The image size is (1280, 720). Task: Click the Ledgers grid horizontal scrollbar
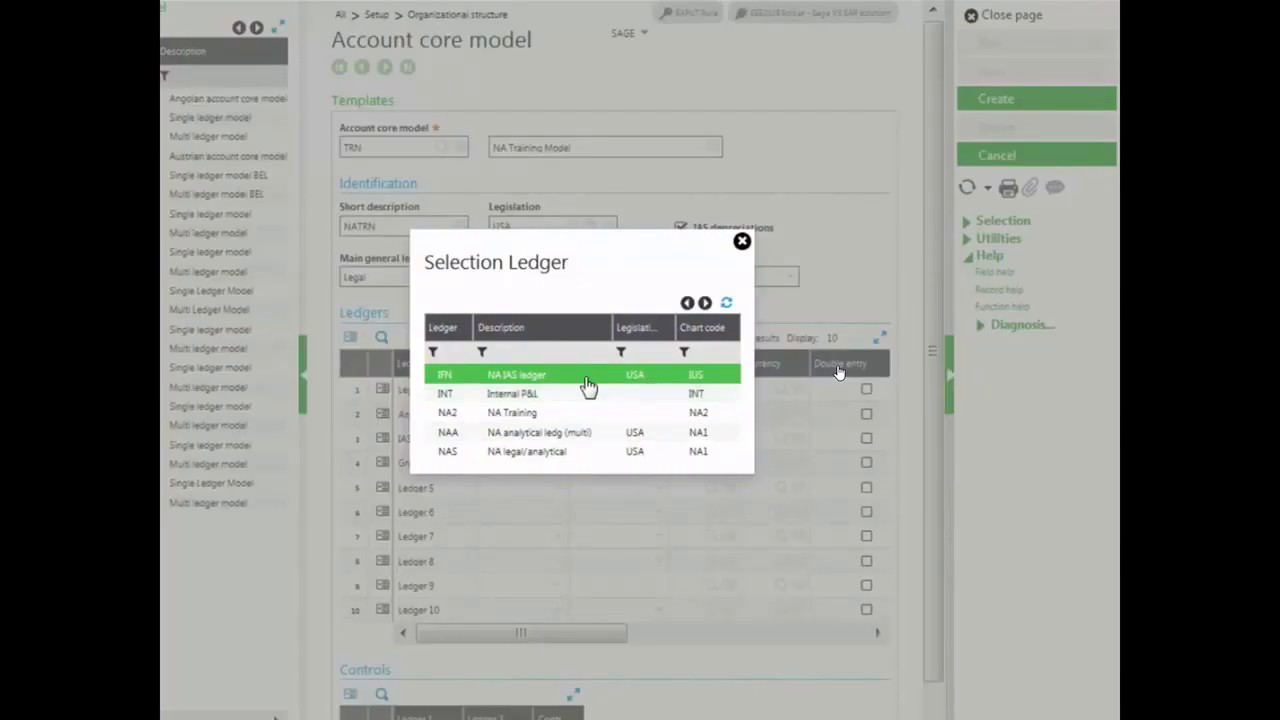[x=521, y=632]
